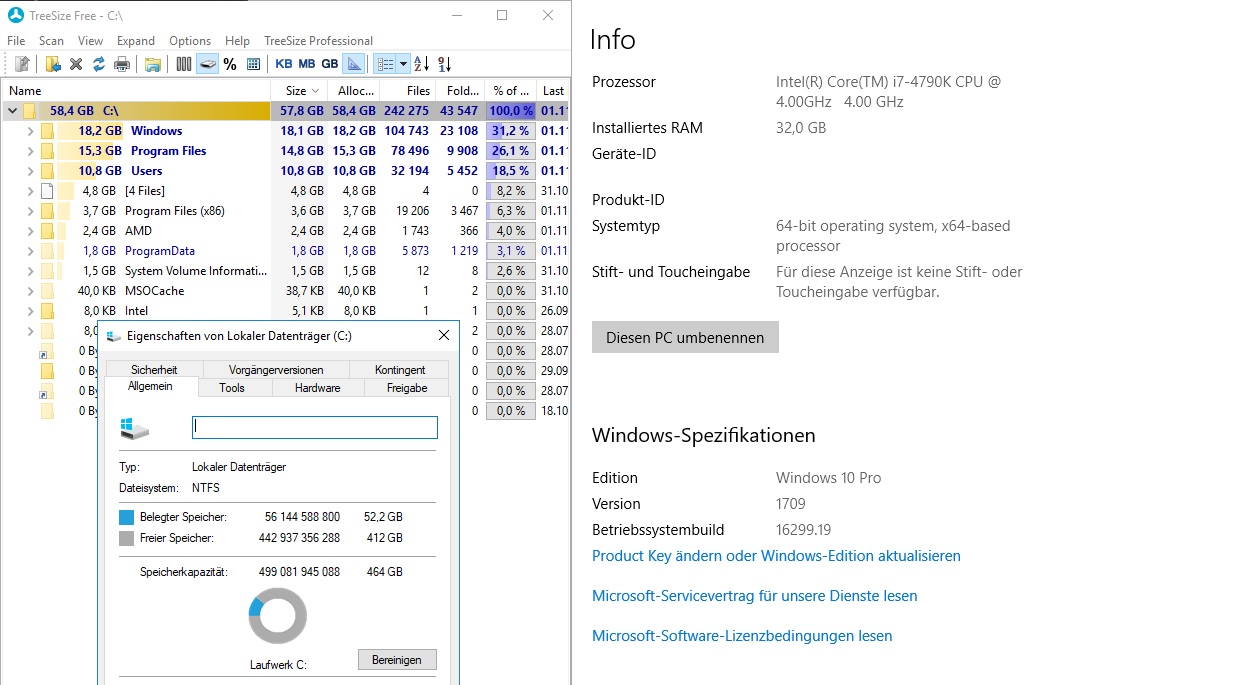The width and height of the screenshot is (1249, 685).
Task: Click the drive label input field
Action: [315, 427]
